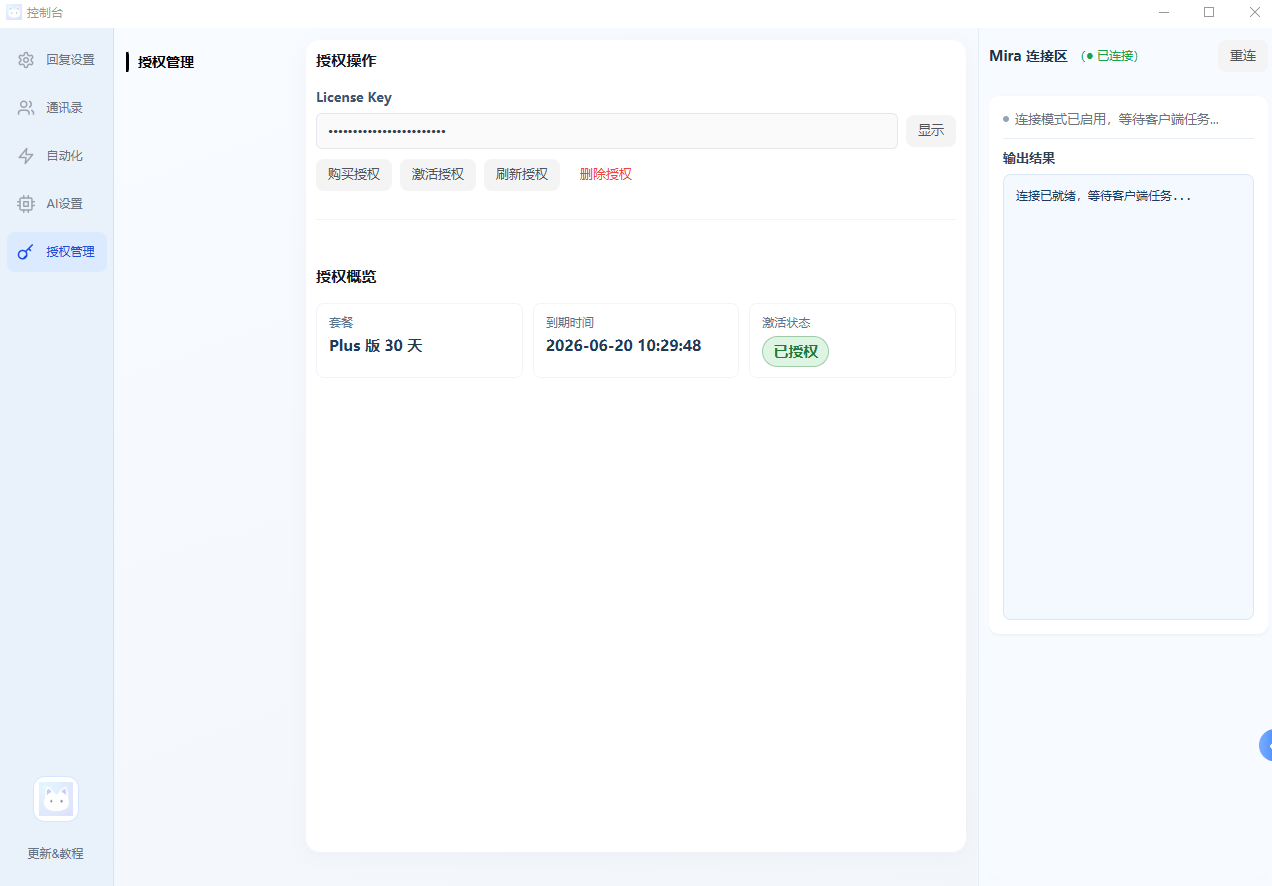Click the 刷新授权 button
This screenshot has height=886, width=1272.
pyautogui.click(x=522, y=174)
